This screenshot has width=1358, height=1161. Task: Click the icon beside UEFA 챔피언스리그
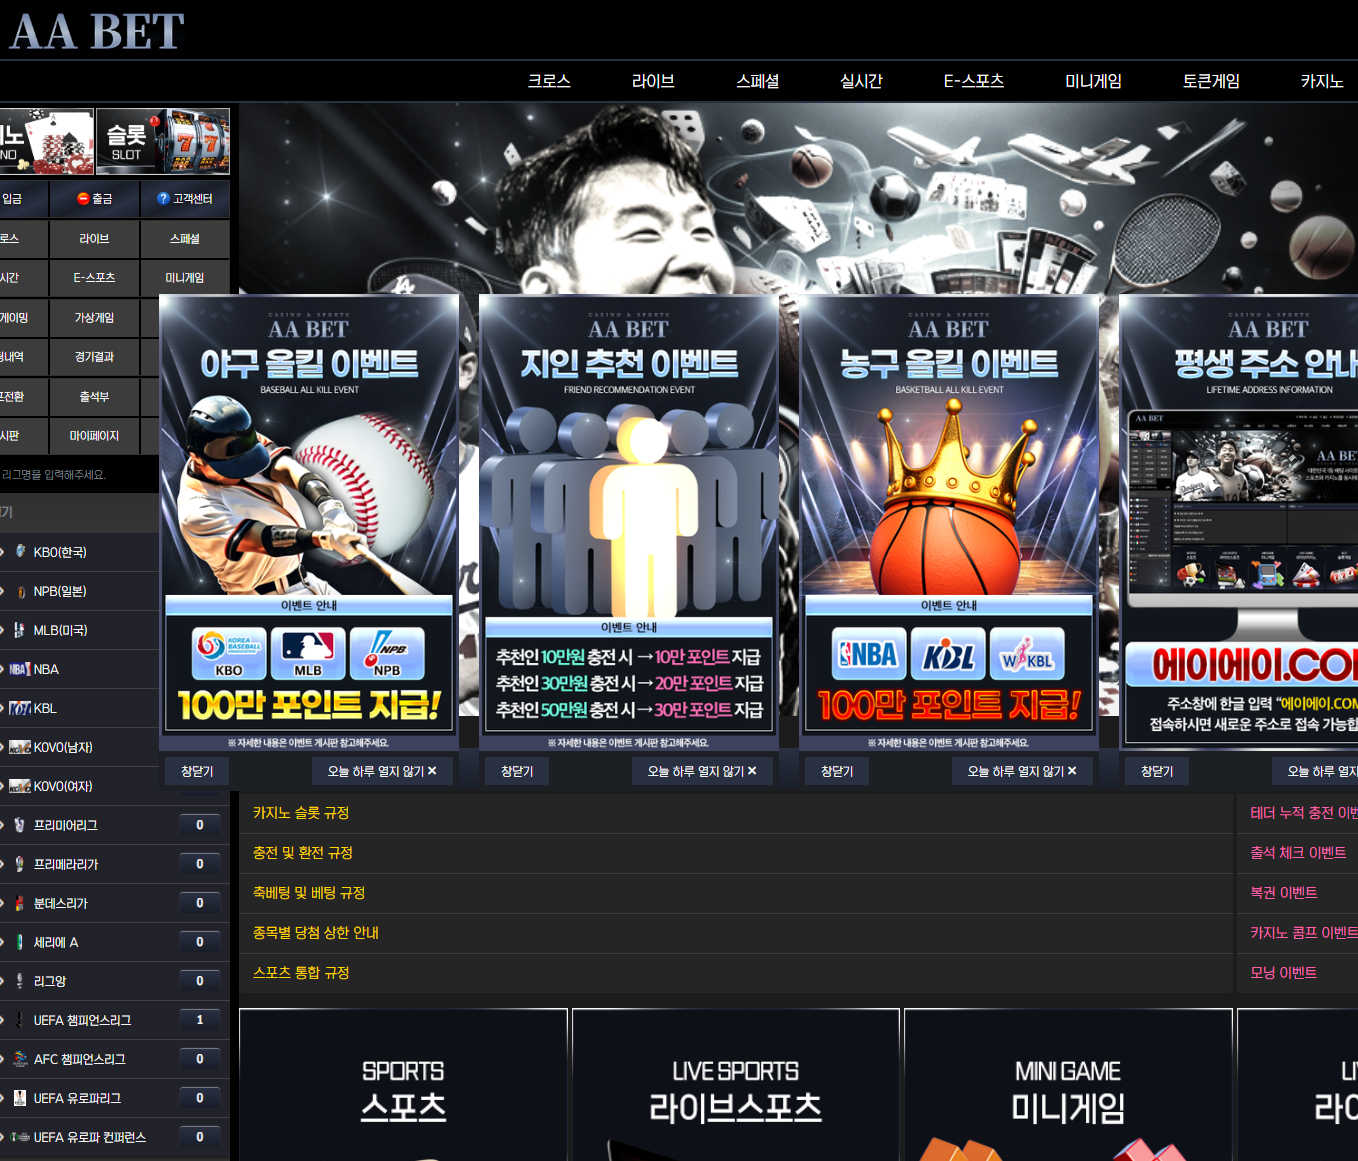point(19,1021)
